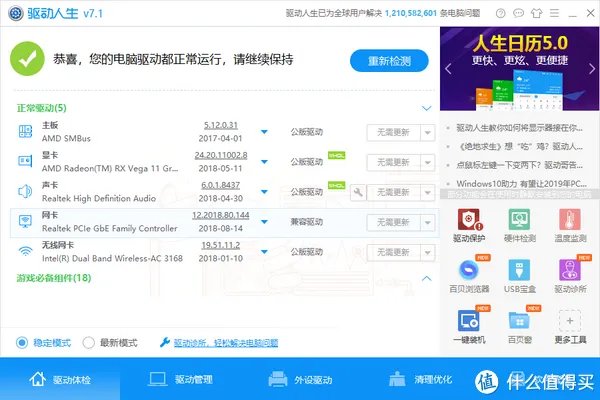Click the 无需更新 button for Intel Wireless-AC 3168
This screenshot has height=400, width=600.
pos(393,252)
